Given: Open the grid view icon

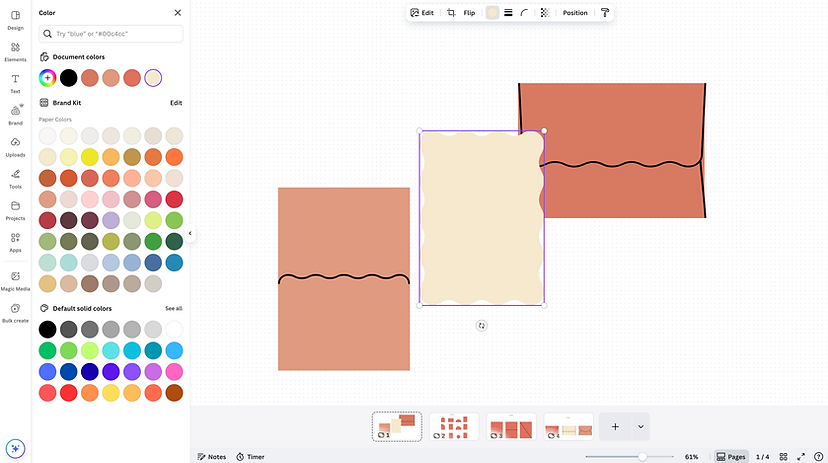Looking at the screenshot, I should (x=784, y=457).
